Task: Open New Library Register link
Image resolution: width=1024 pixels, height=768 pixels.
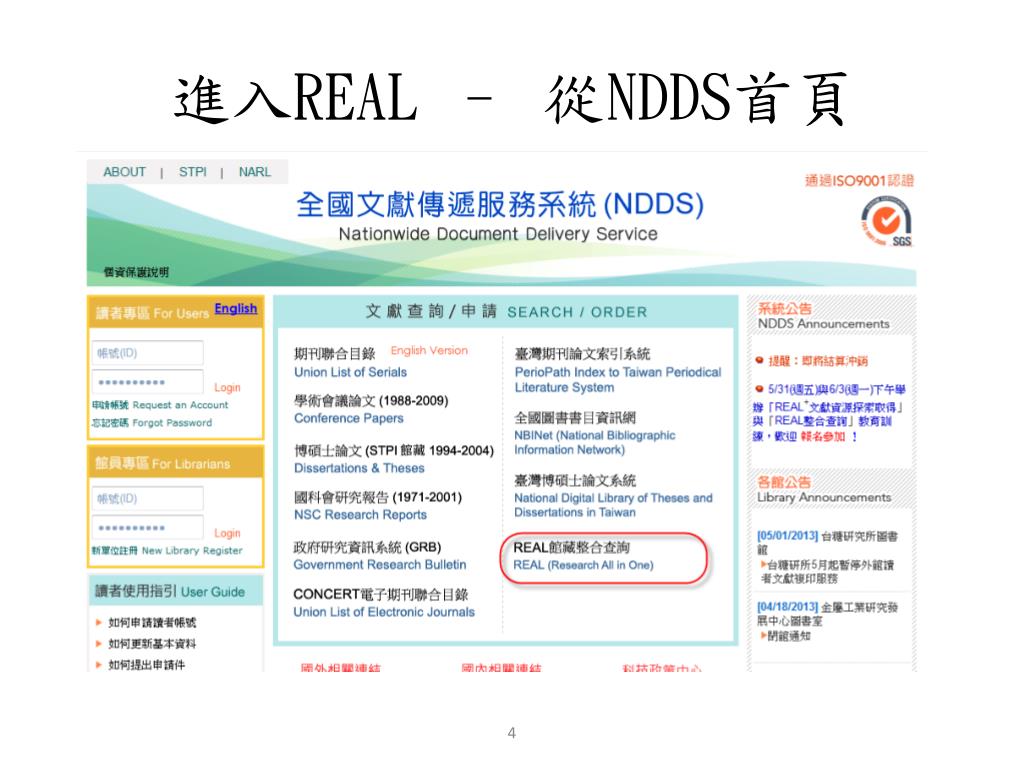Action: click(167, 551)
